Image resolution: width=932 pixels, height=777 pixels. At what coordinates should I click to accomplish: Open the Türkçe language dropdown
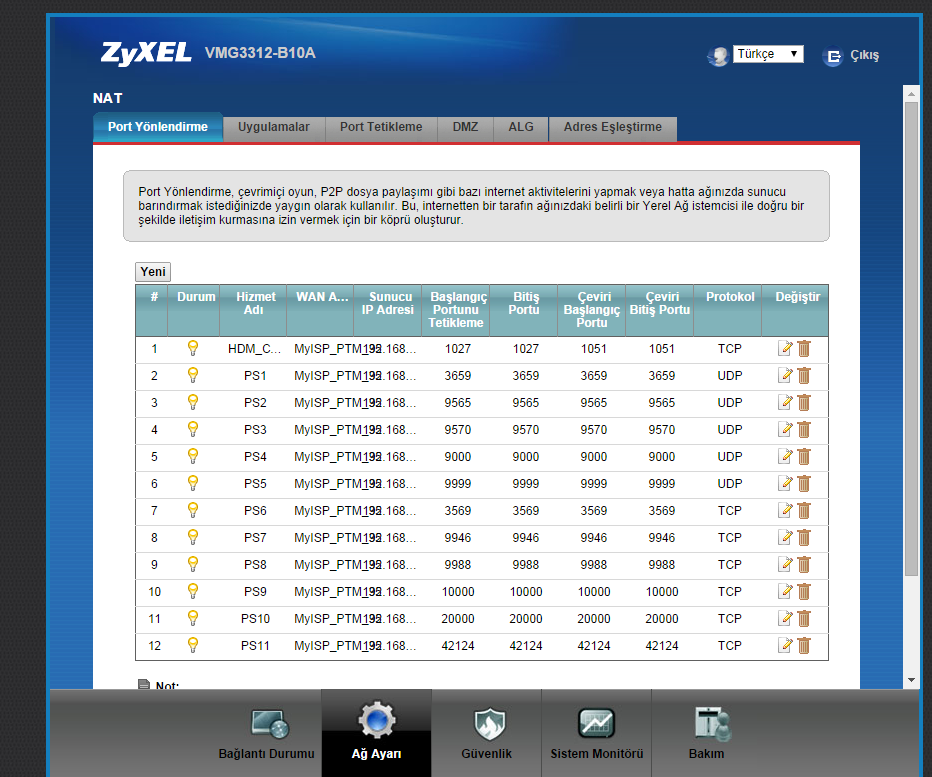click(x=768, y=54)
